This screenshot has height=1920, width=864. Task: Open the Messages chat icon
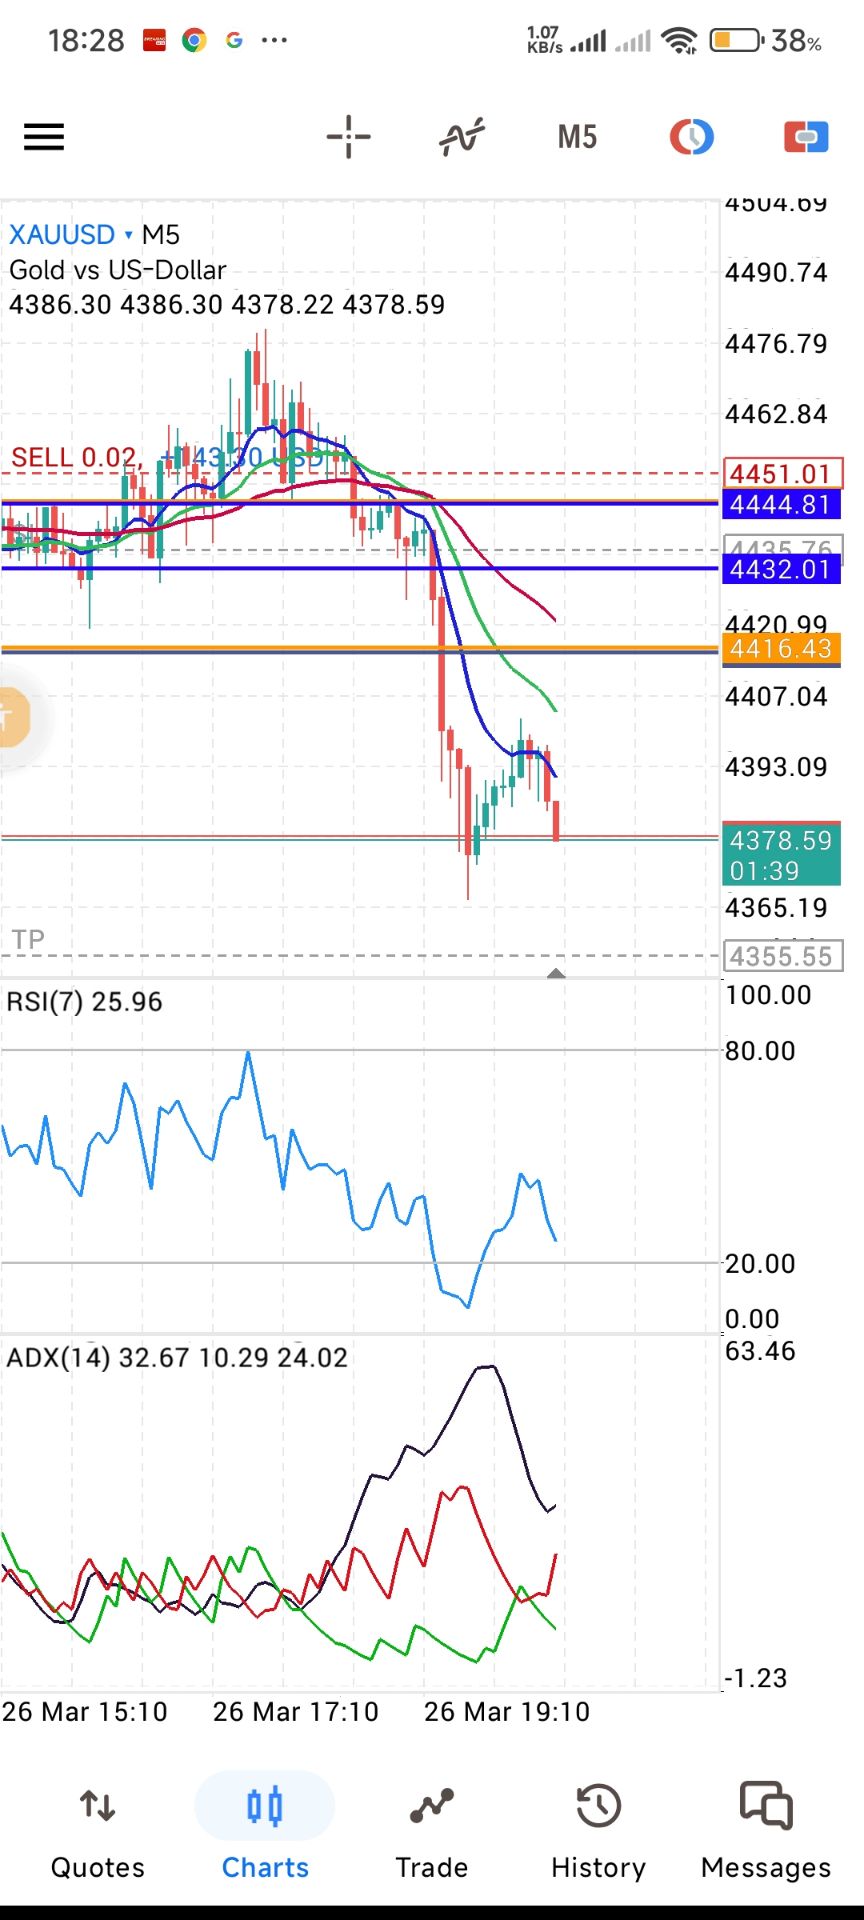tap(765, 1806)
